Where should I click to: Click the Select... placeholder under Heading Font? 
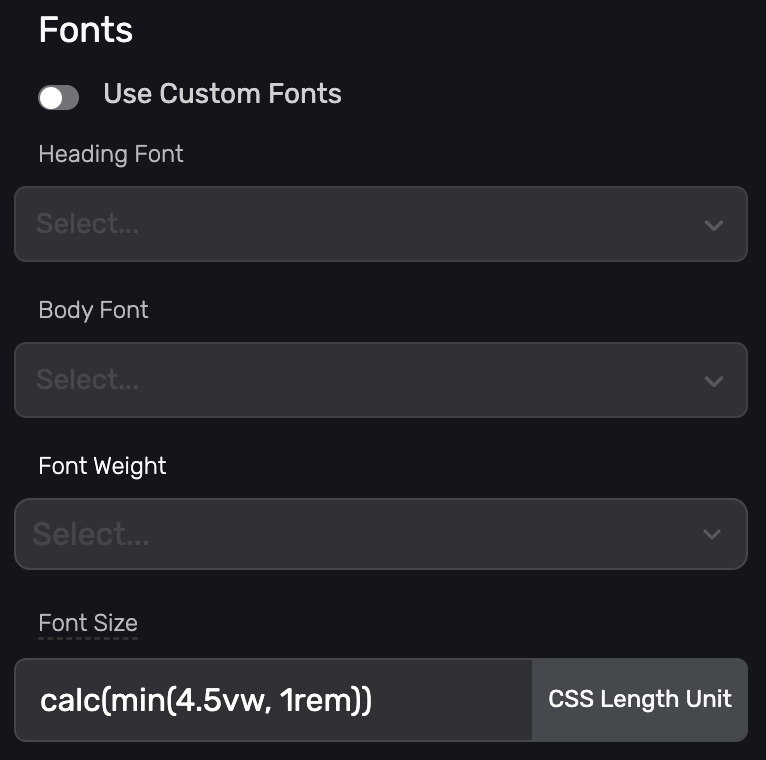(x=88, y=224)
